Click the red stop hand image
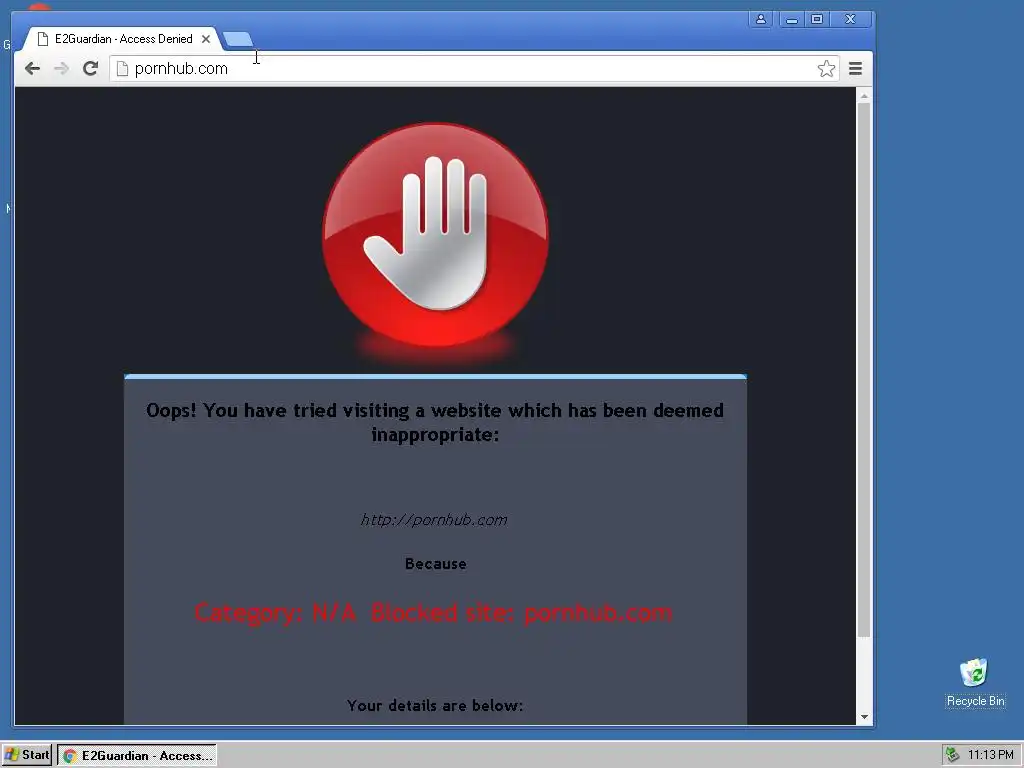 click(436, 235)
